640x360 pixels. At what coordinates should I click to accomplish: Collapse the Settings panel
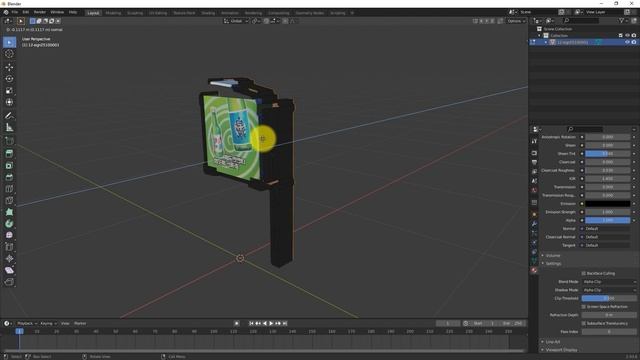pyautogui.click(x=553, y=264)
